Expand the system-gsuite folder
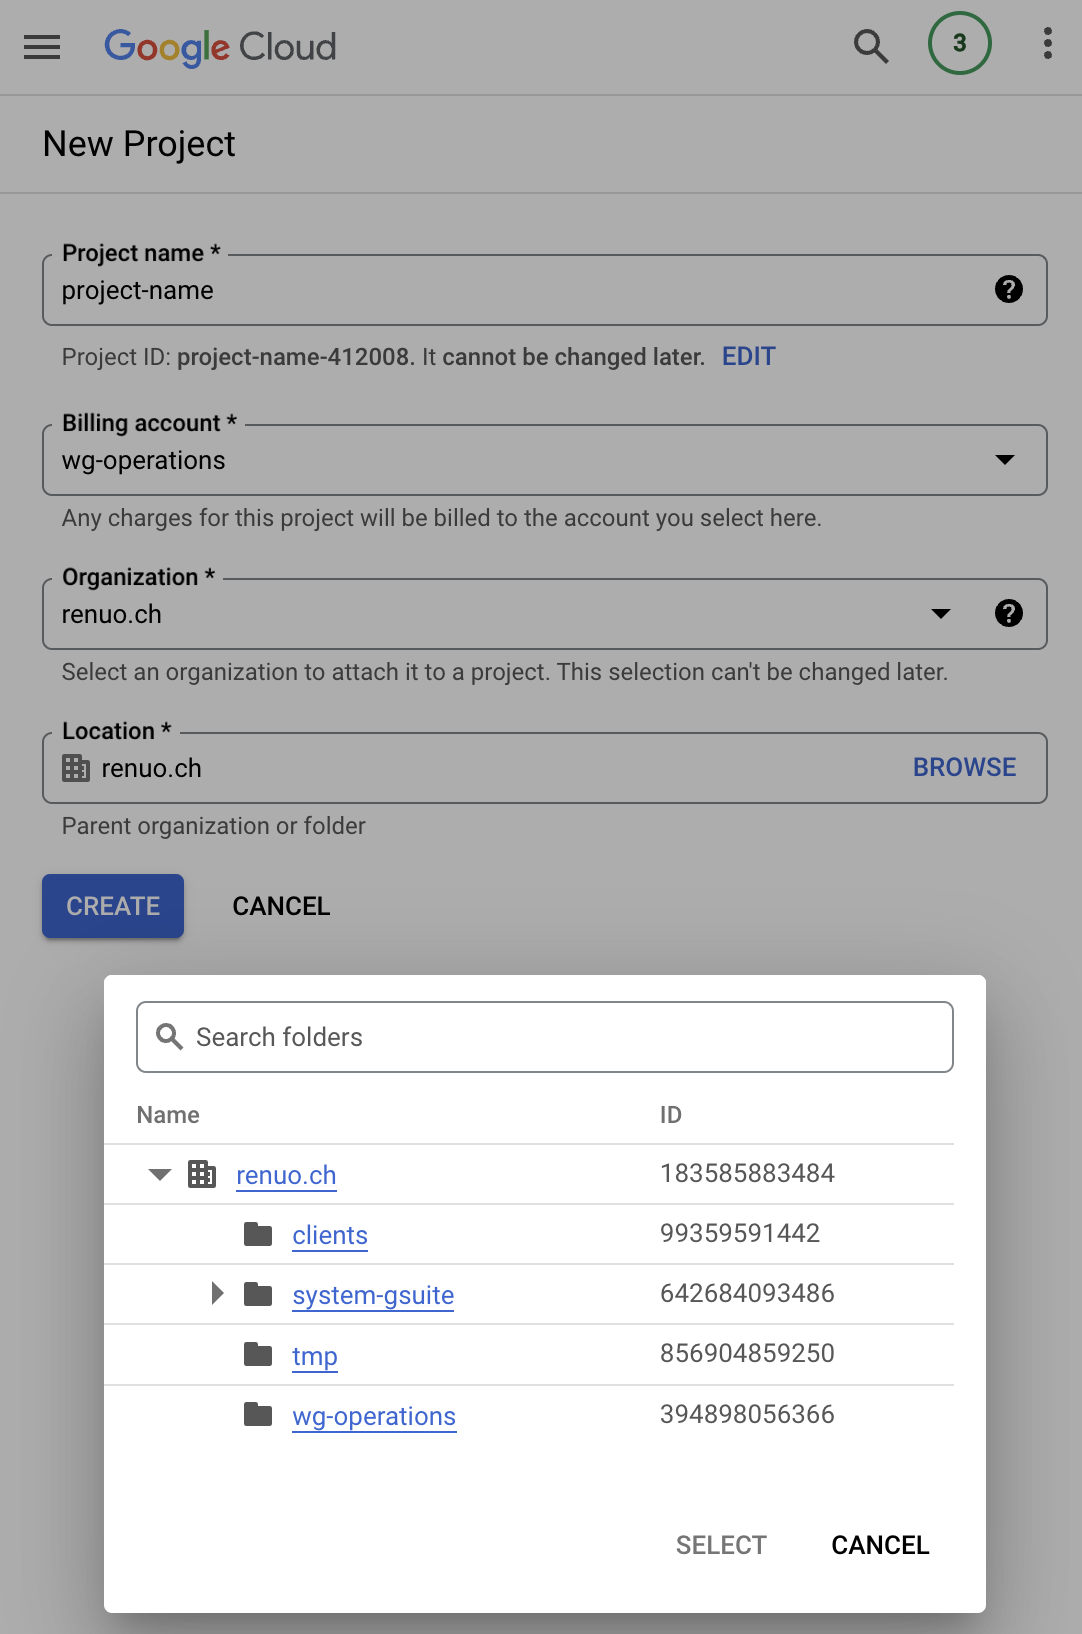Viewport: 1082px width, 1634px height. click(x=217, y=1294)
